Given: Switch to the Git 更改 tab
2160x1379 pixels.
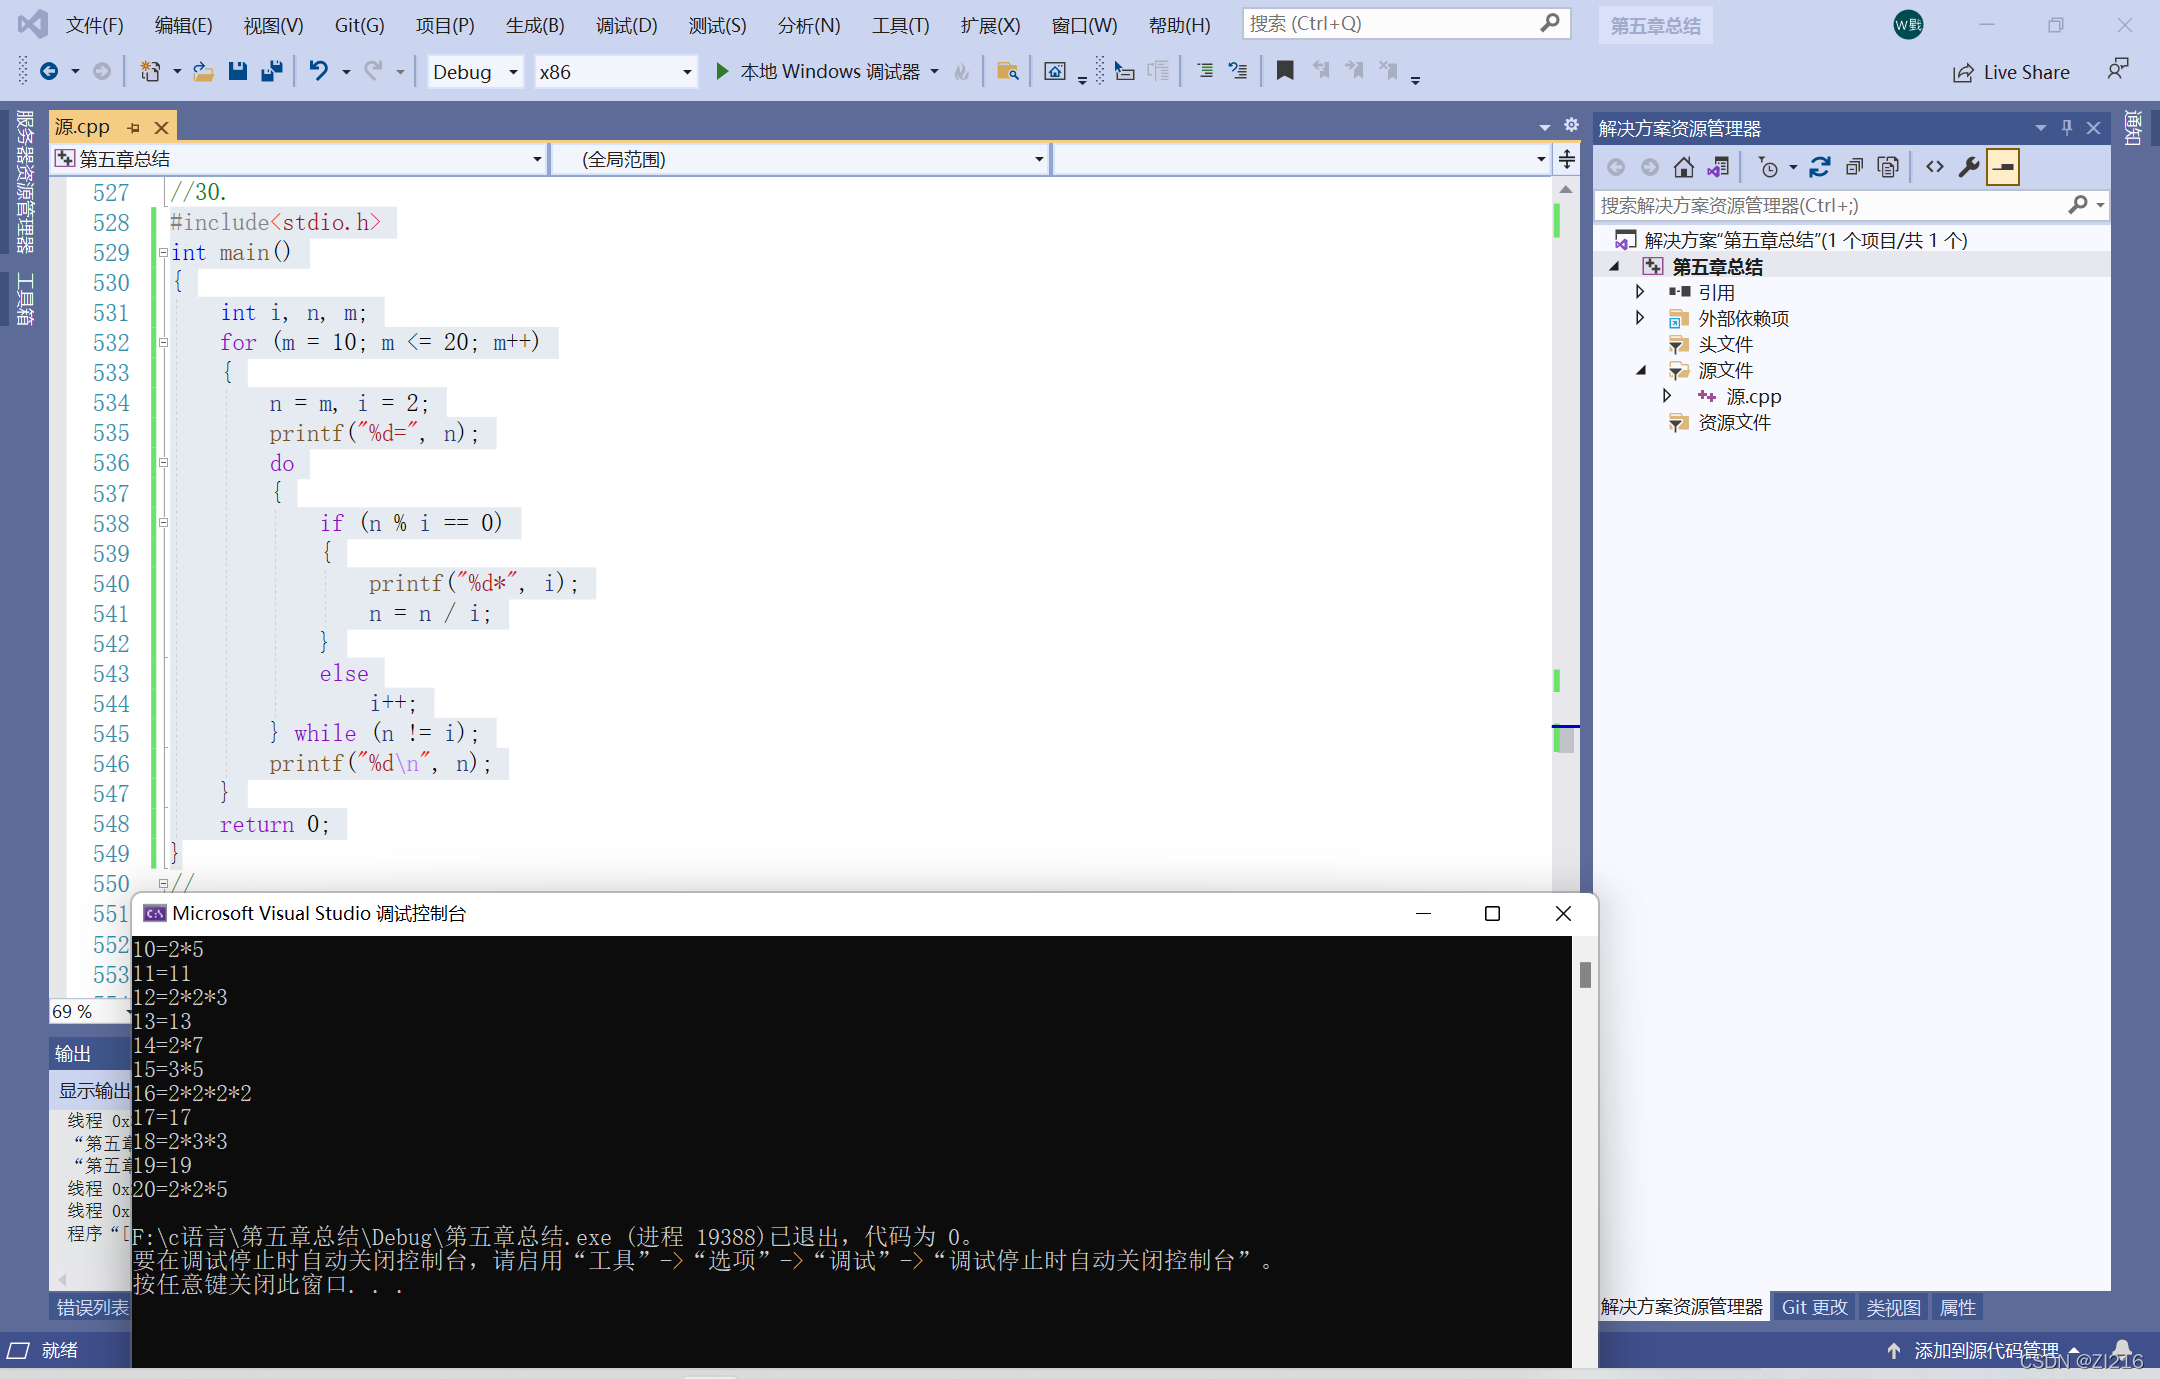Looking at the screenshot, I should click(x=1814, y=1307).
